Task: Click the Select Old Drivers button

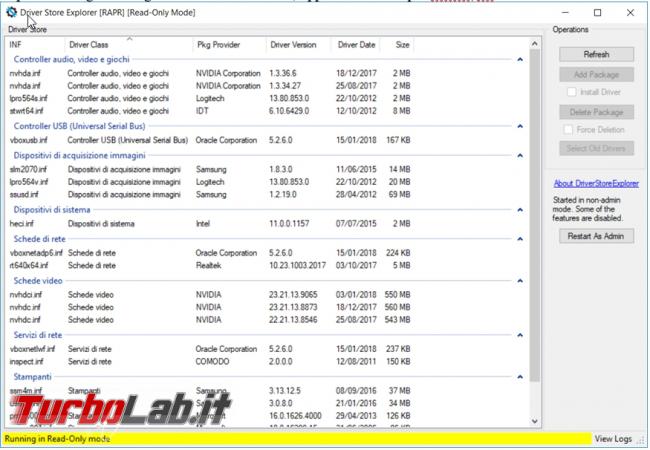Action: coord(596,148)
